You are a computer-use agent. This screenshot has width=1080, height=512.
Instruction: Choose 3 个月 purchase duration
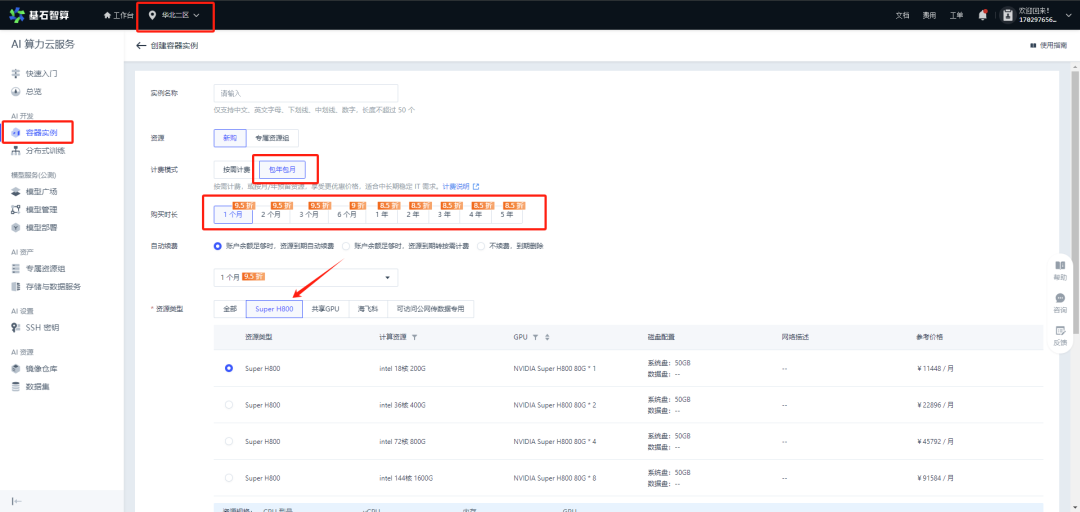coord(309,214)
